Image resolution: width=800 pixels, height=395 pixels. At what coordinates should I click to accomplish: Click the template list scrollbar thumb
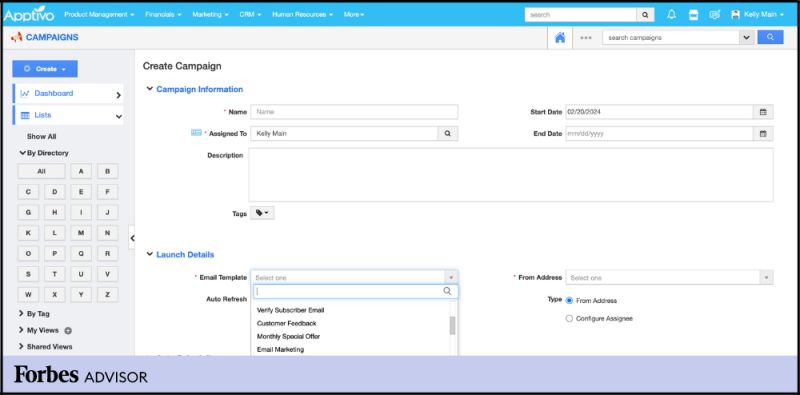(452, 325)
